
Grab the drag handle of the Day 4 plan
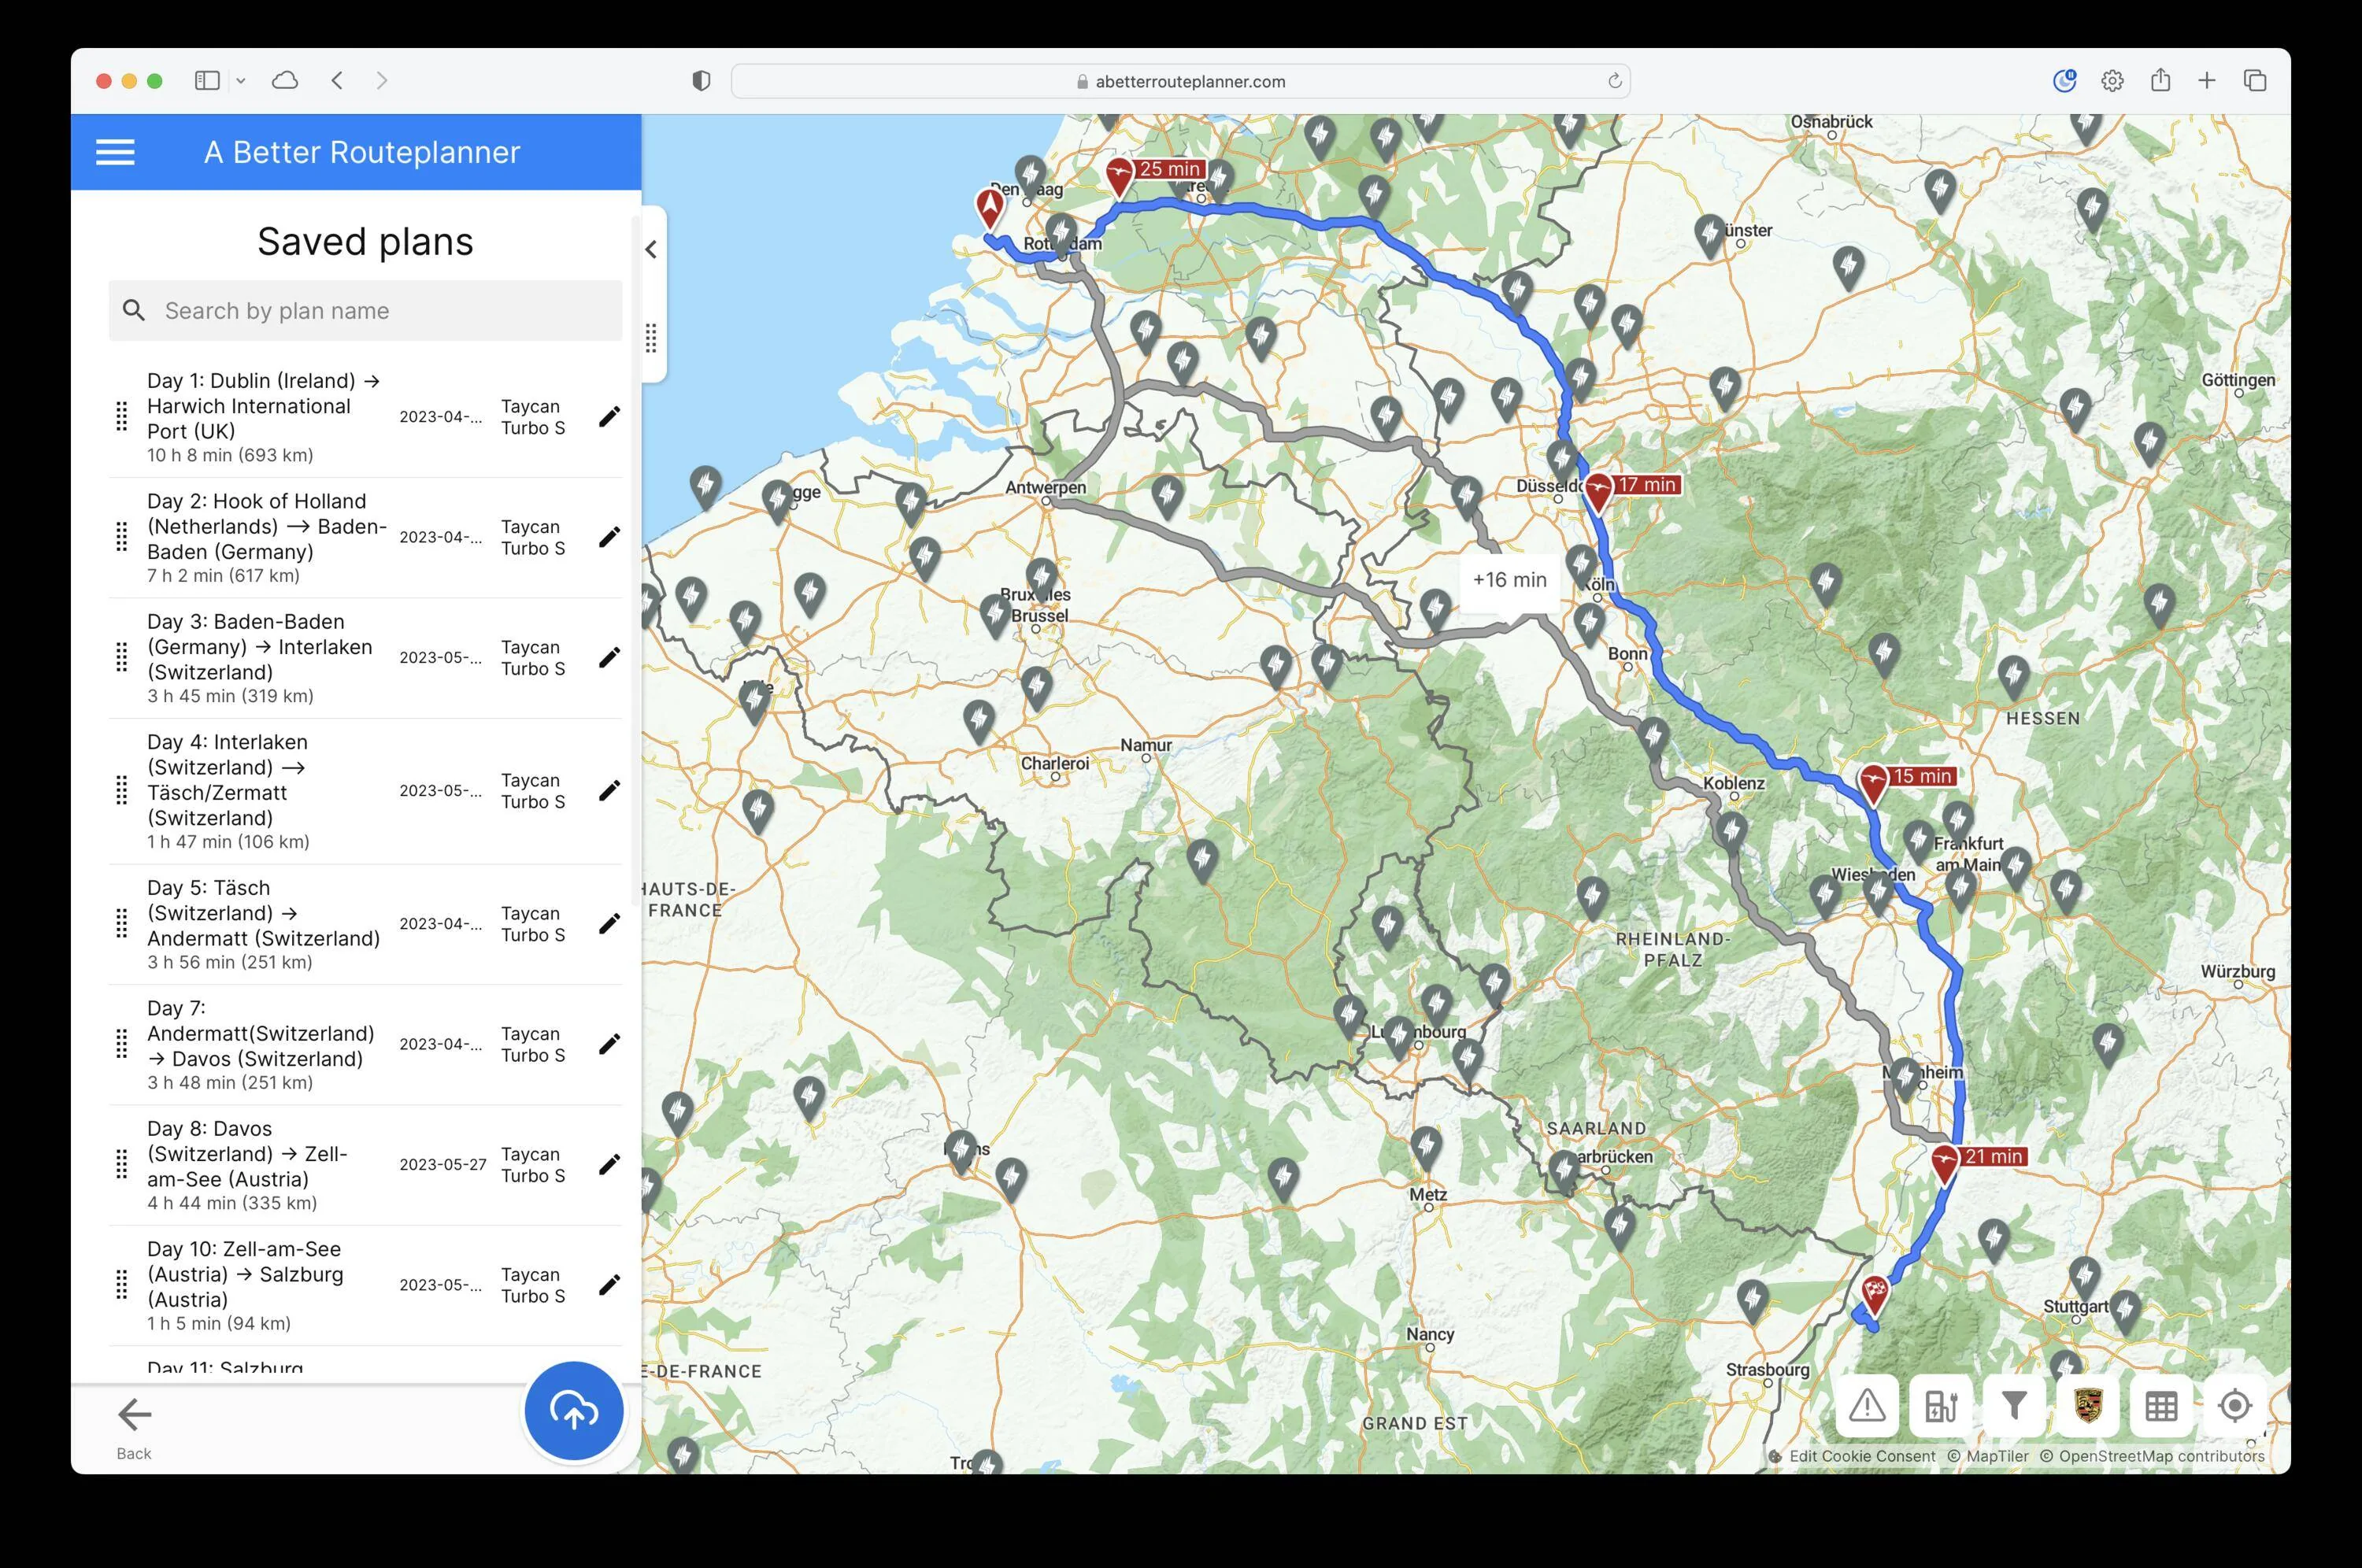(122, 790)
